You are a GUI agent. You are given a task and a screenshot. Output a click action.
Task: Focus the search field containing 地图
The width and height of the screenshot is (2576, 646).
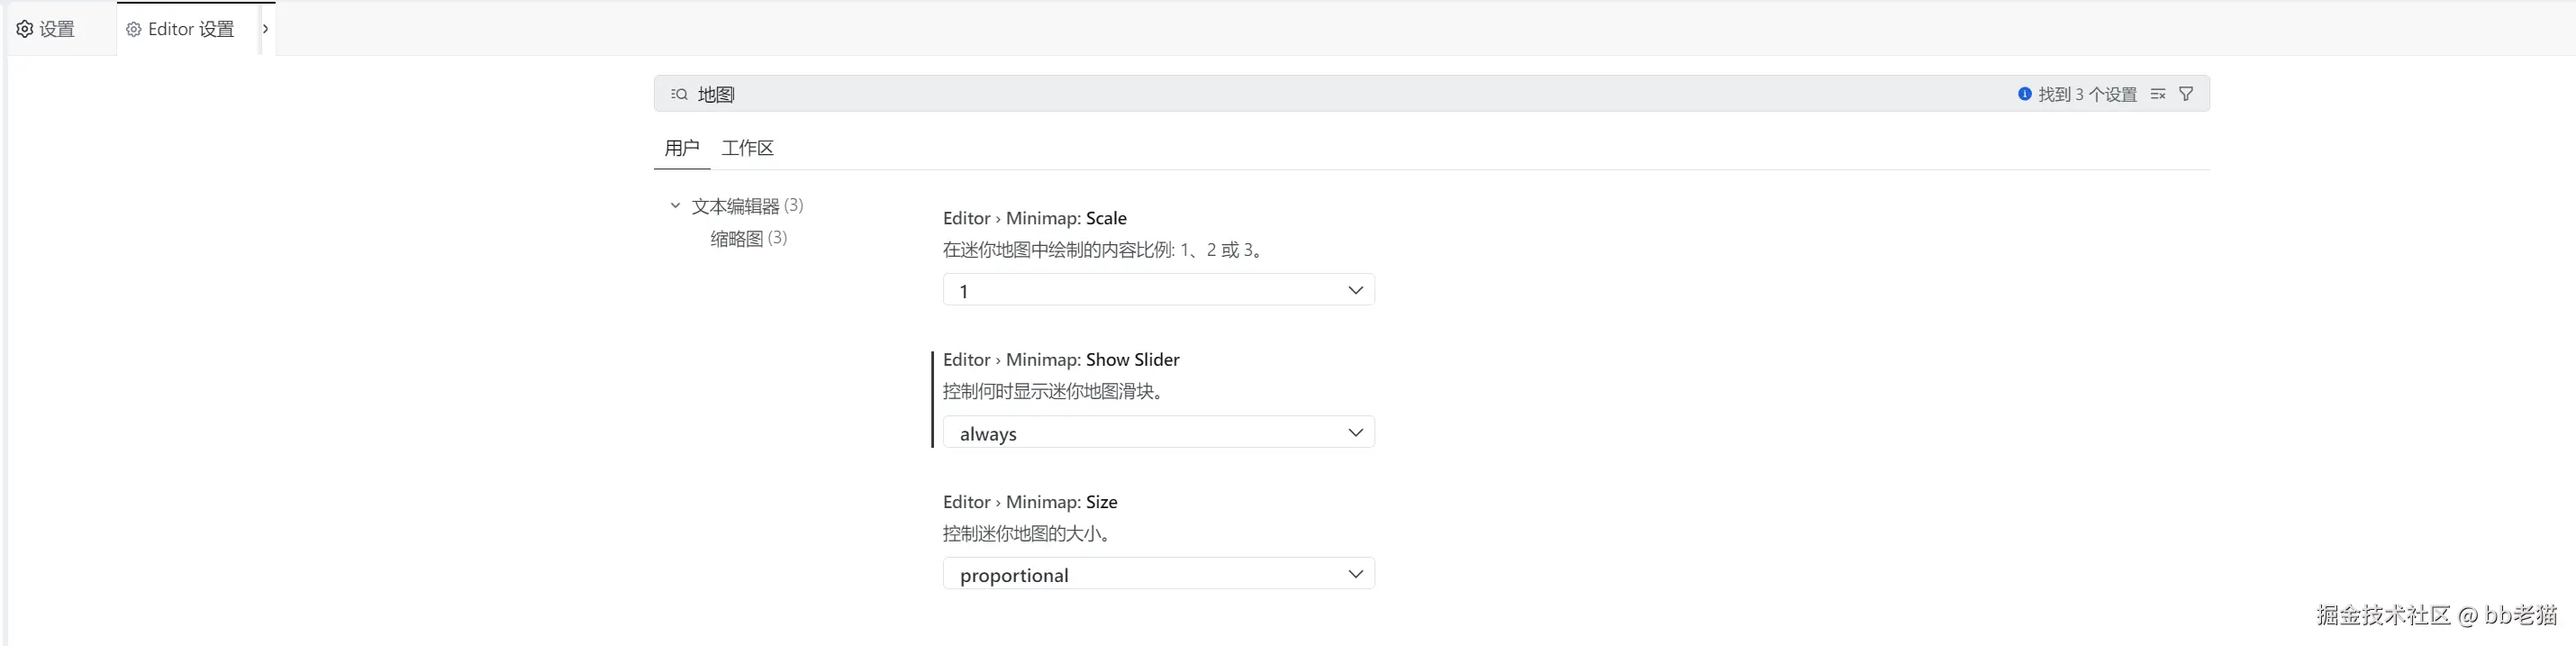tap(1300, 94)
